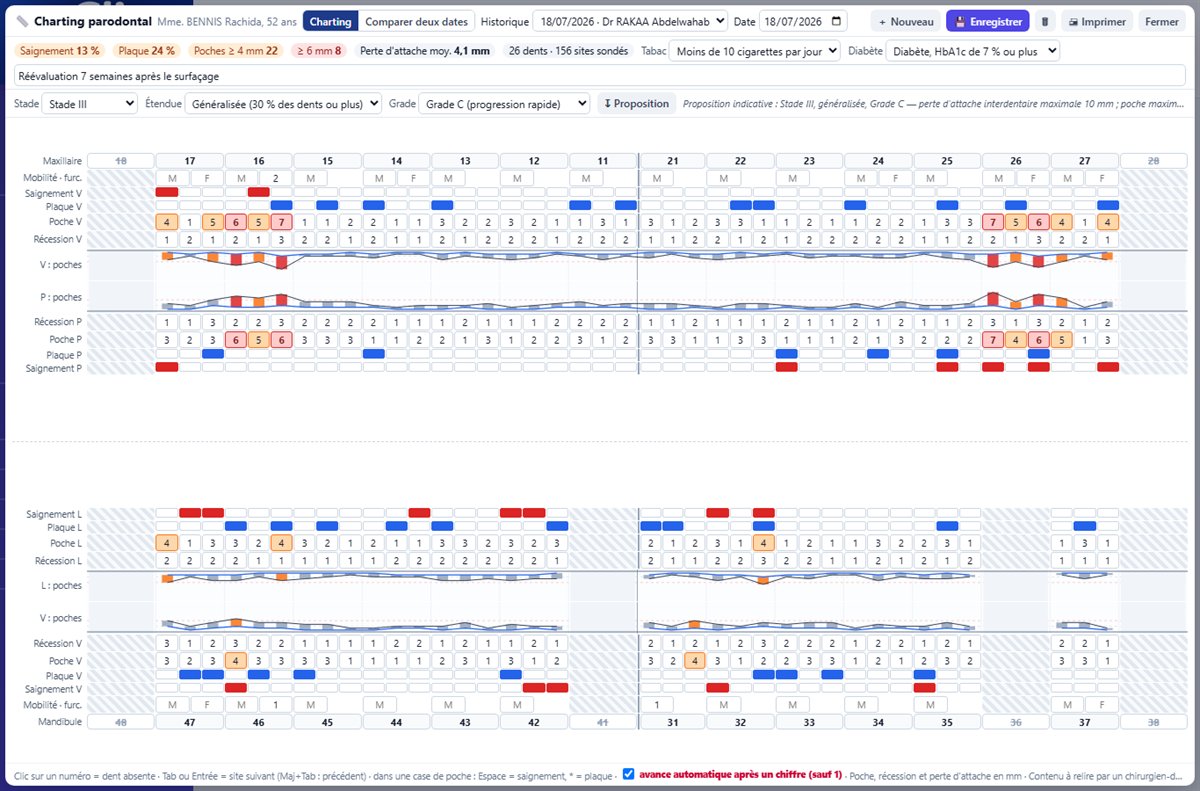
Task: Restore absent tooth 28
Action: [x=1154, y=160]
